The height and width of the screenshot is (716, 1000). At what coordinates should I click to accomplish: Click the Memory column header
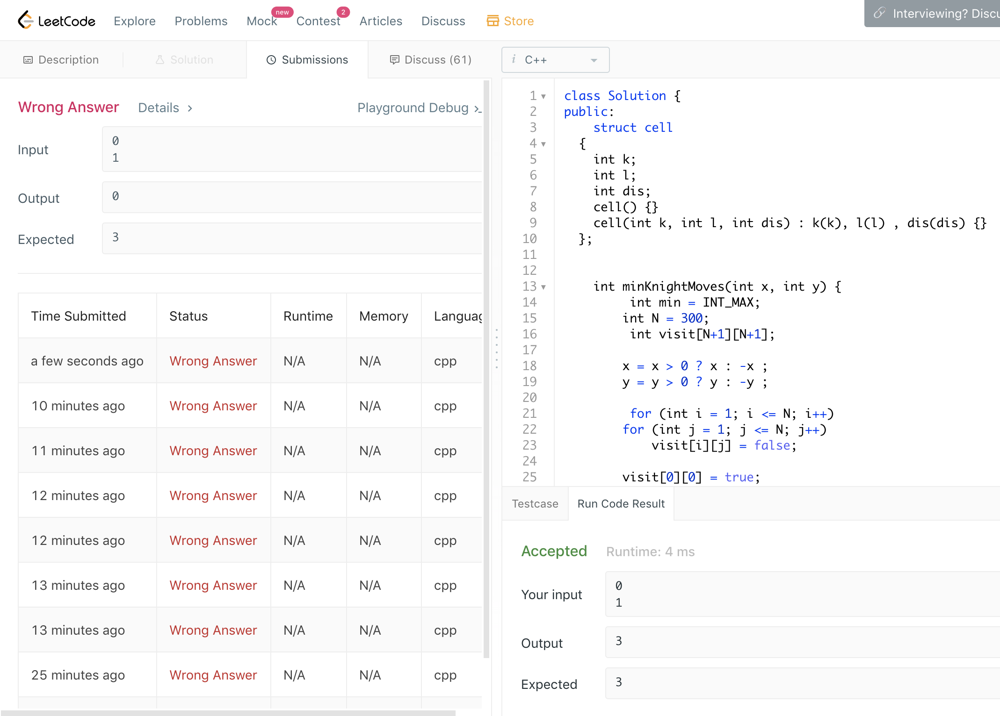pyautogui.click(x=383, y=316)
